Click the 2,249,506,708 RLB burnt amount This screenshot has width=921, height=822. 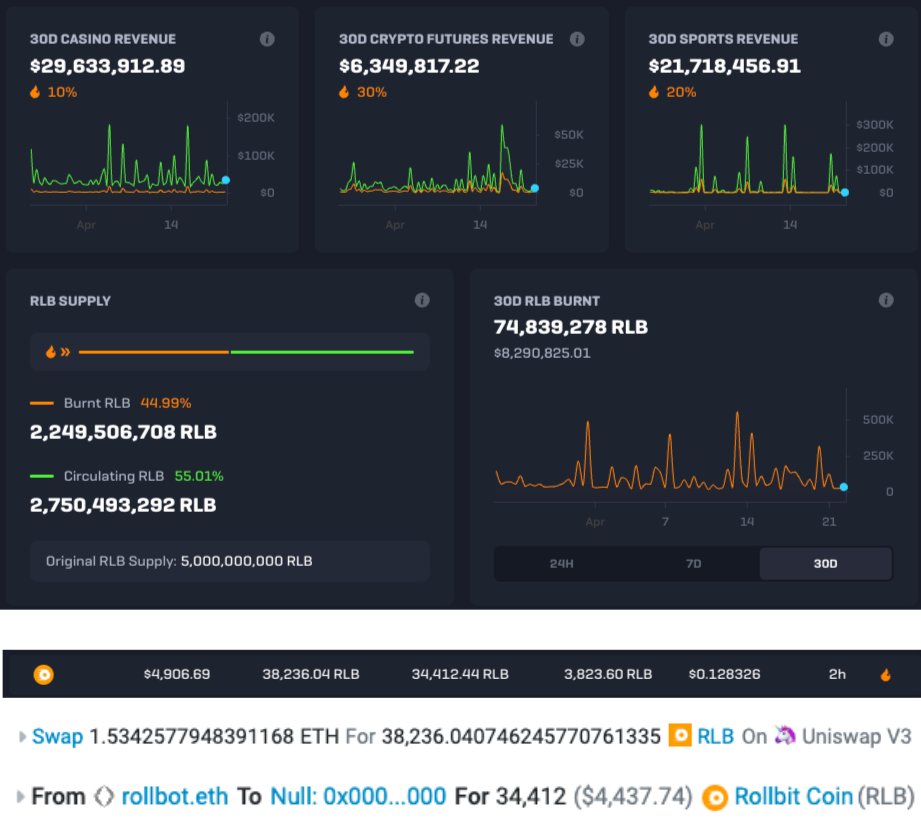point(123,432)
